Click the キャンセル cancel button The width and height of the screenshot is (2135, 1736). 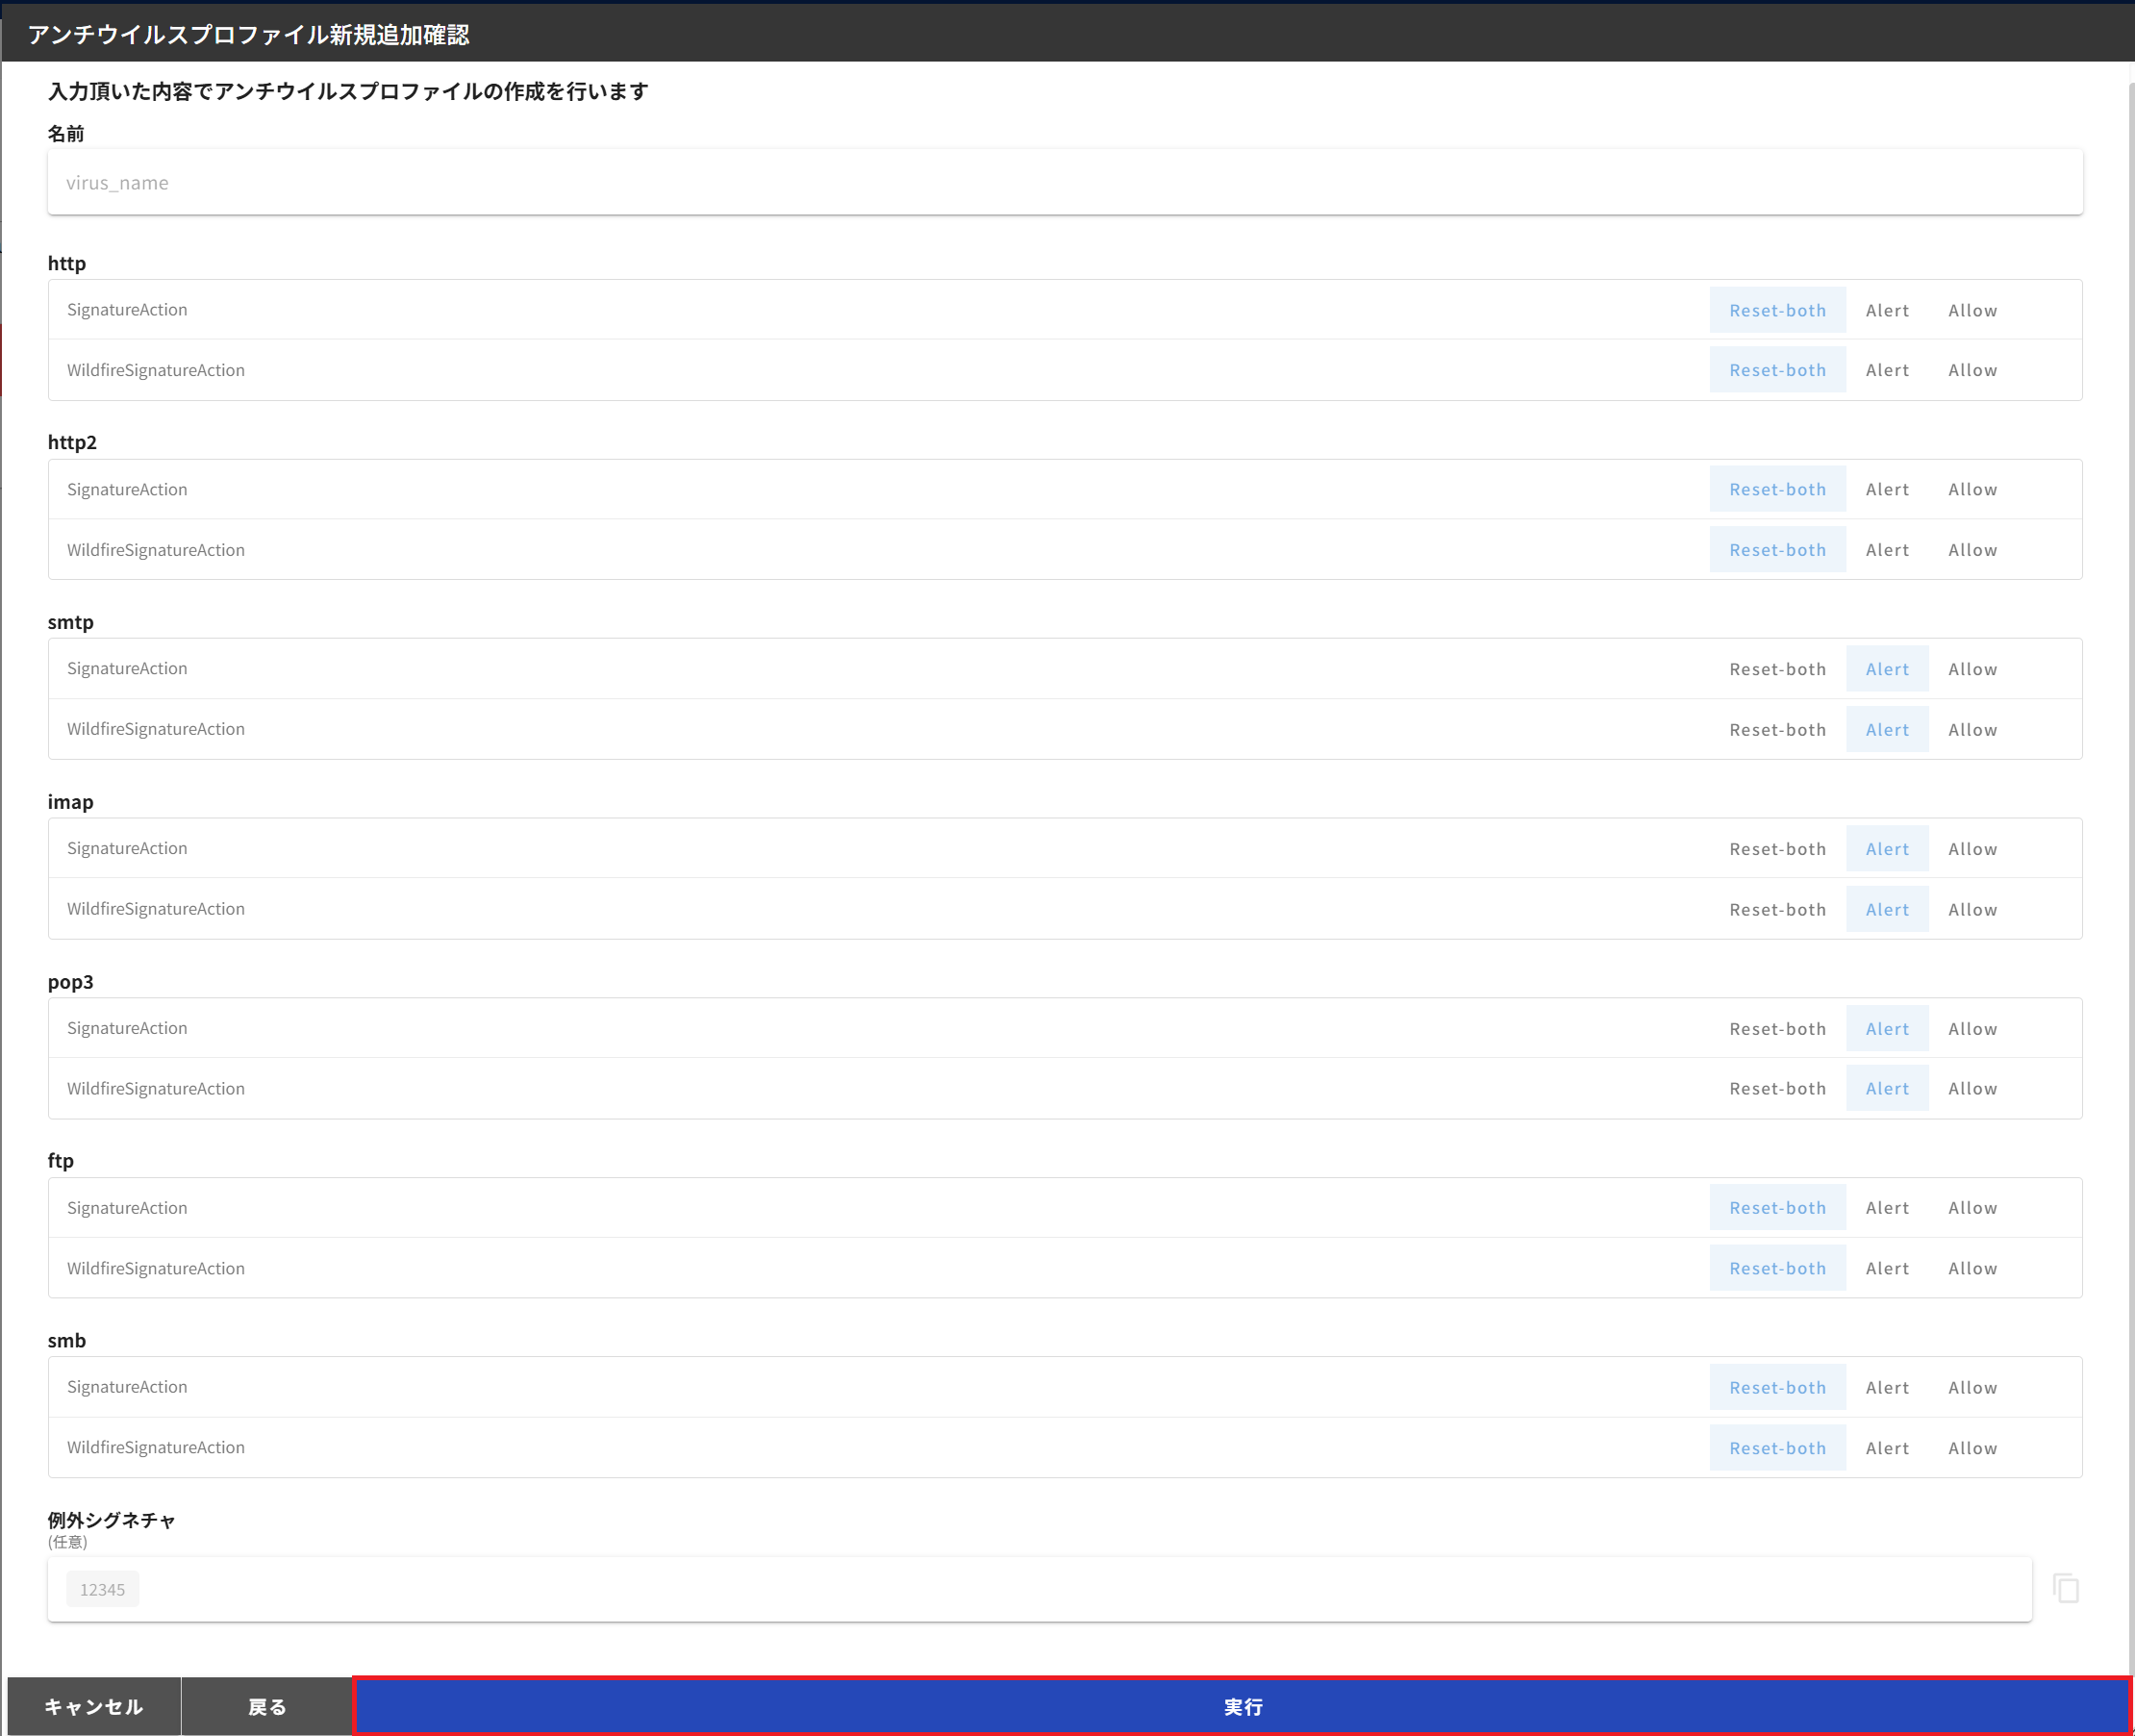pyautogui.click(x=94, y=1706)
